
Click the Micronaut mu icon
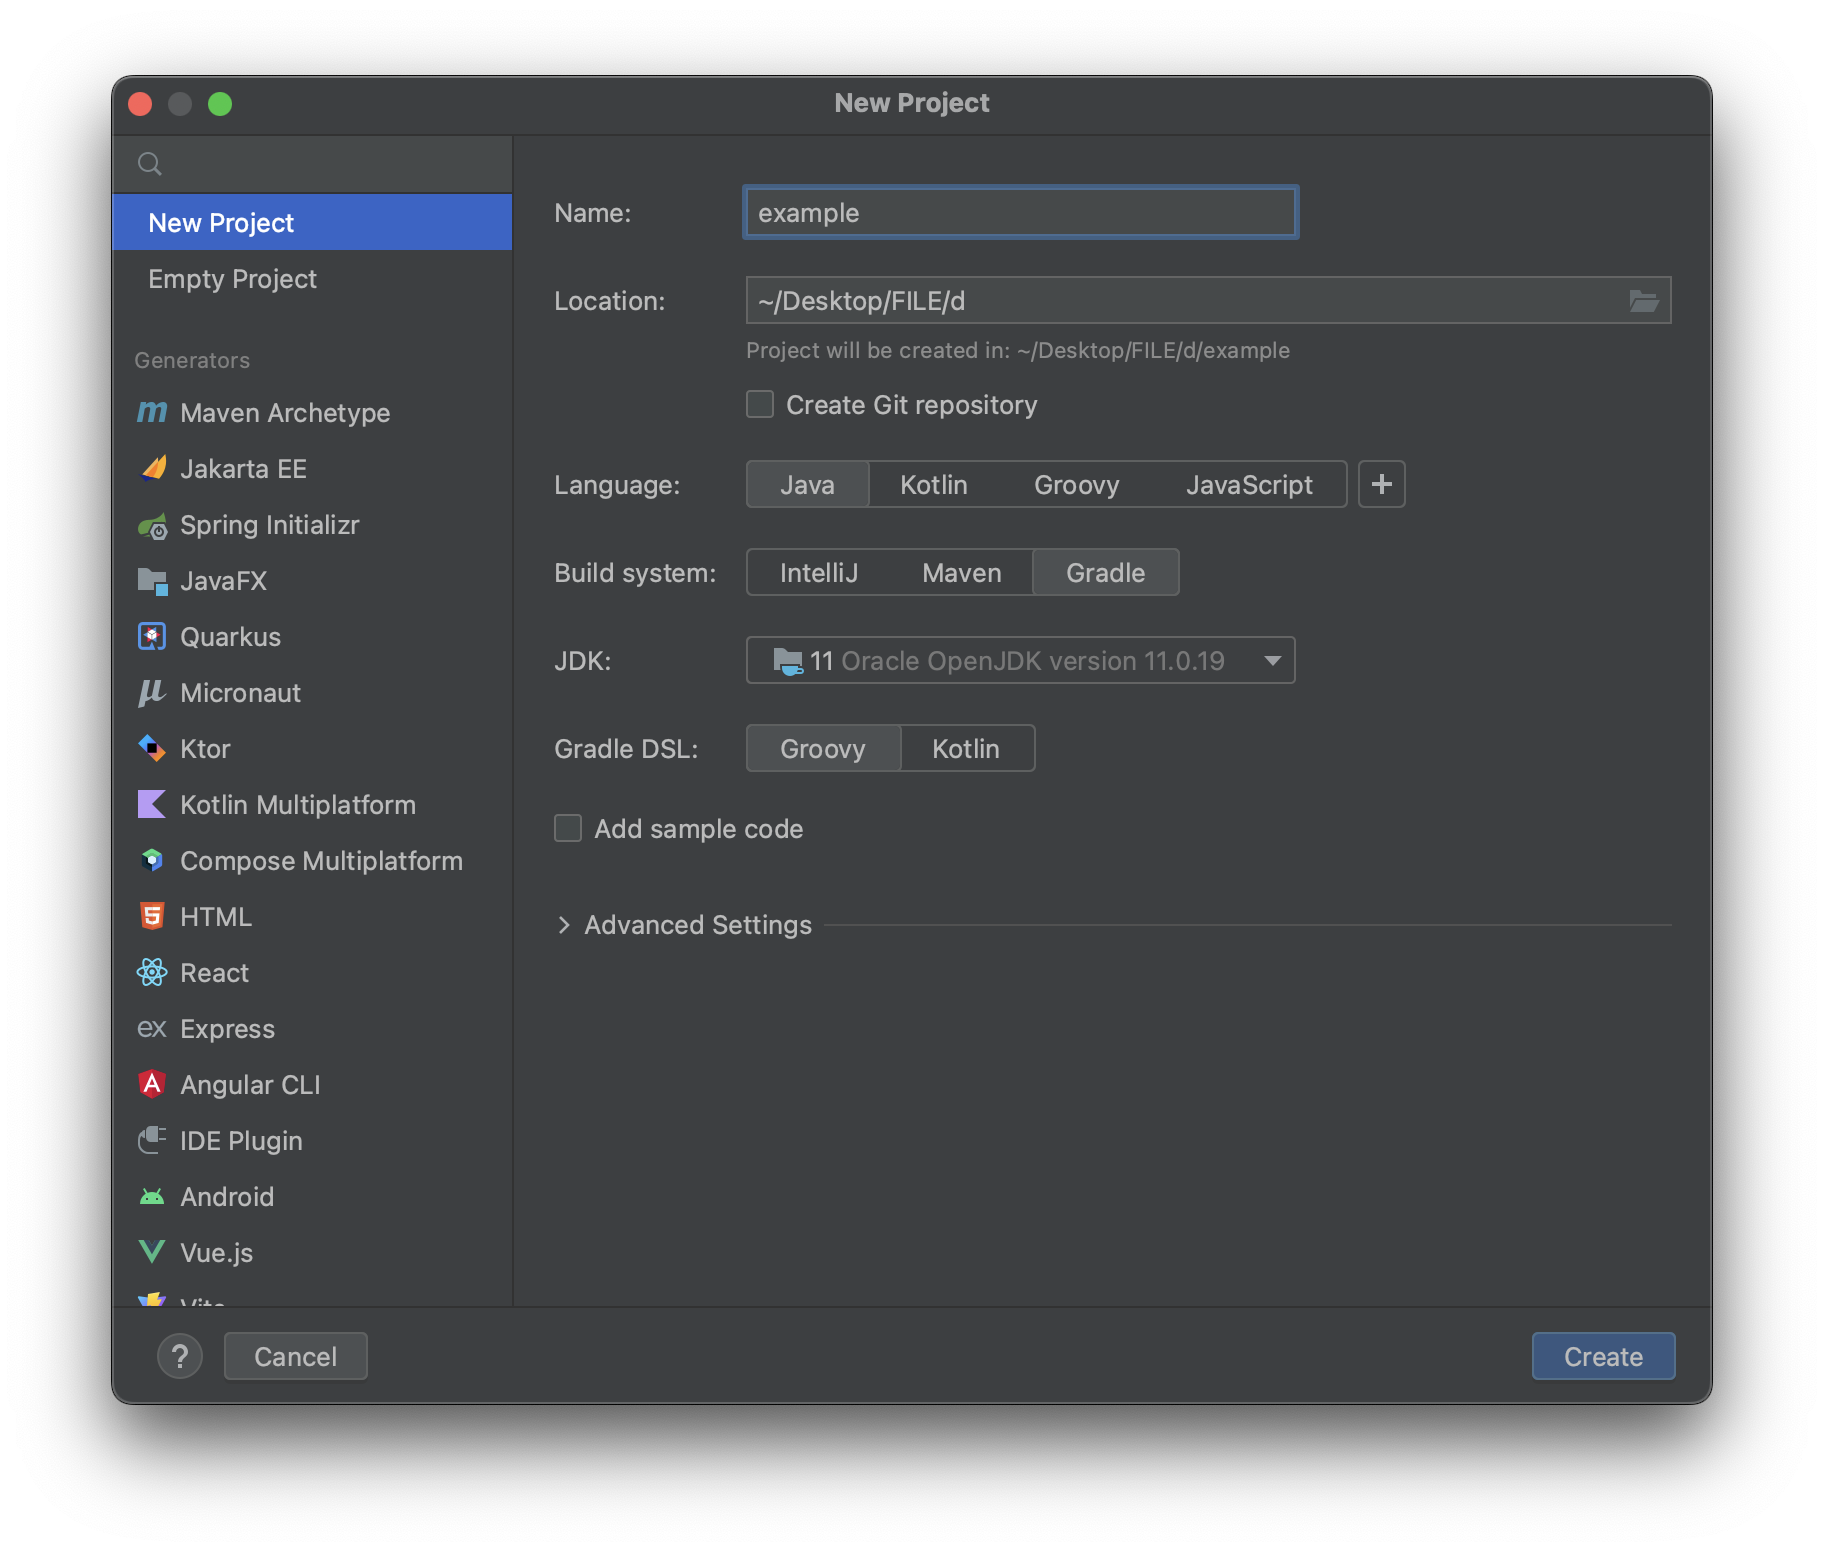pyautogui.click(x=152, y=692)
